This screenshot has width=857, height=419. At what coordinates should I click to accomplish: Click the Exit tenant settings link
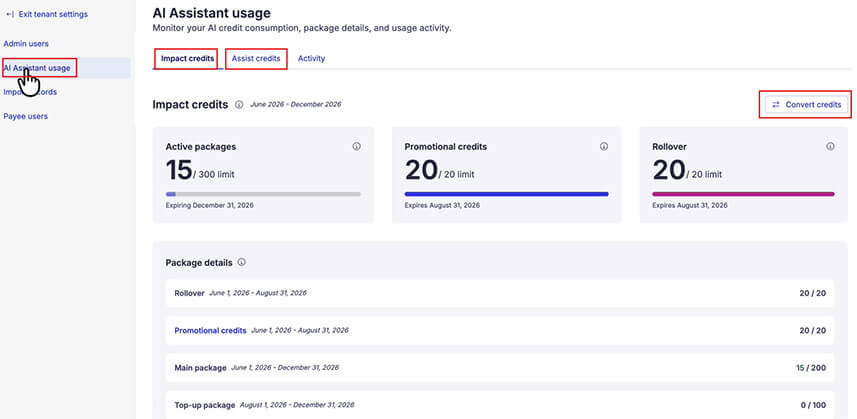(53, 15)
